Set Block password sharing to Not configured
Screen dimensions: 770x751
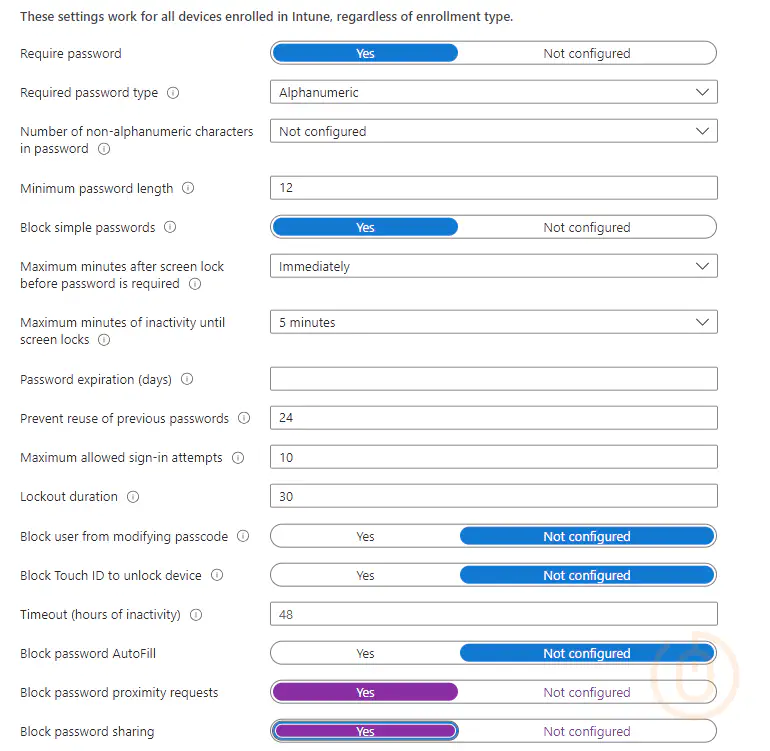587,731
